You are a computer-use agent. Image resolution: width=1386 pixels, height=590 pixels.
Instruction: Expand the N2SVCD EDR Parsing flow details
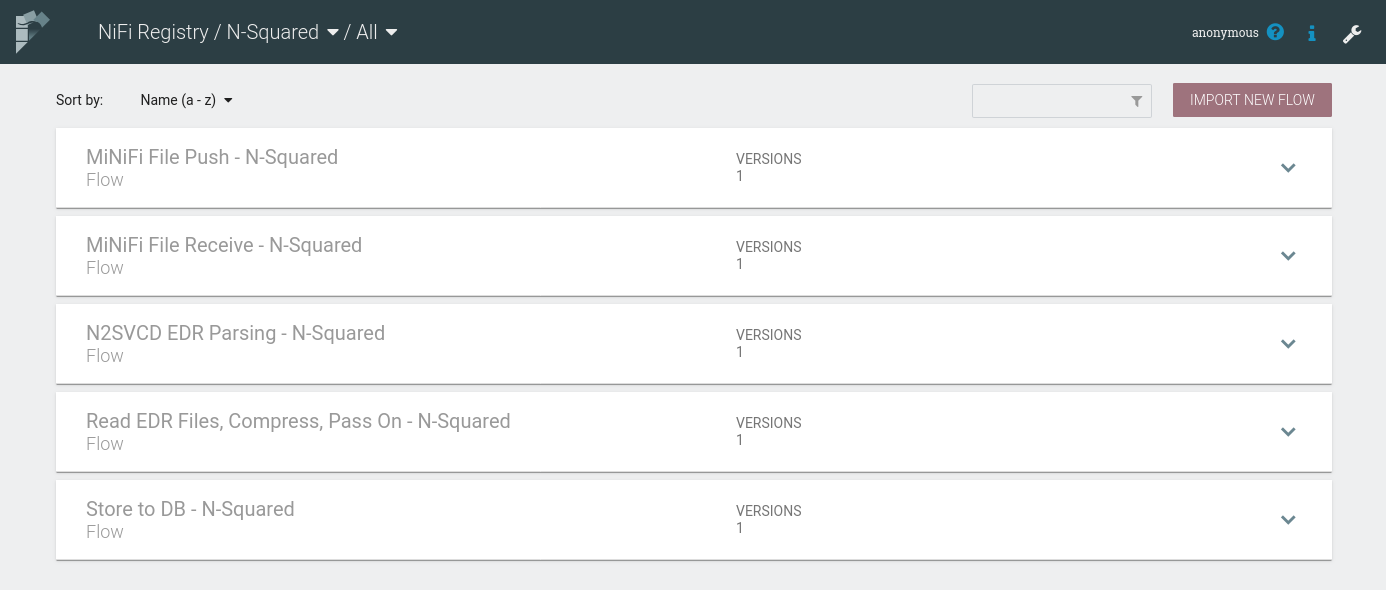pos(1288,344)
